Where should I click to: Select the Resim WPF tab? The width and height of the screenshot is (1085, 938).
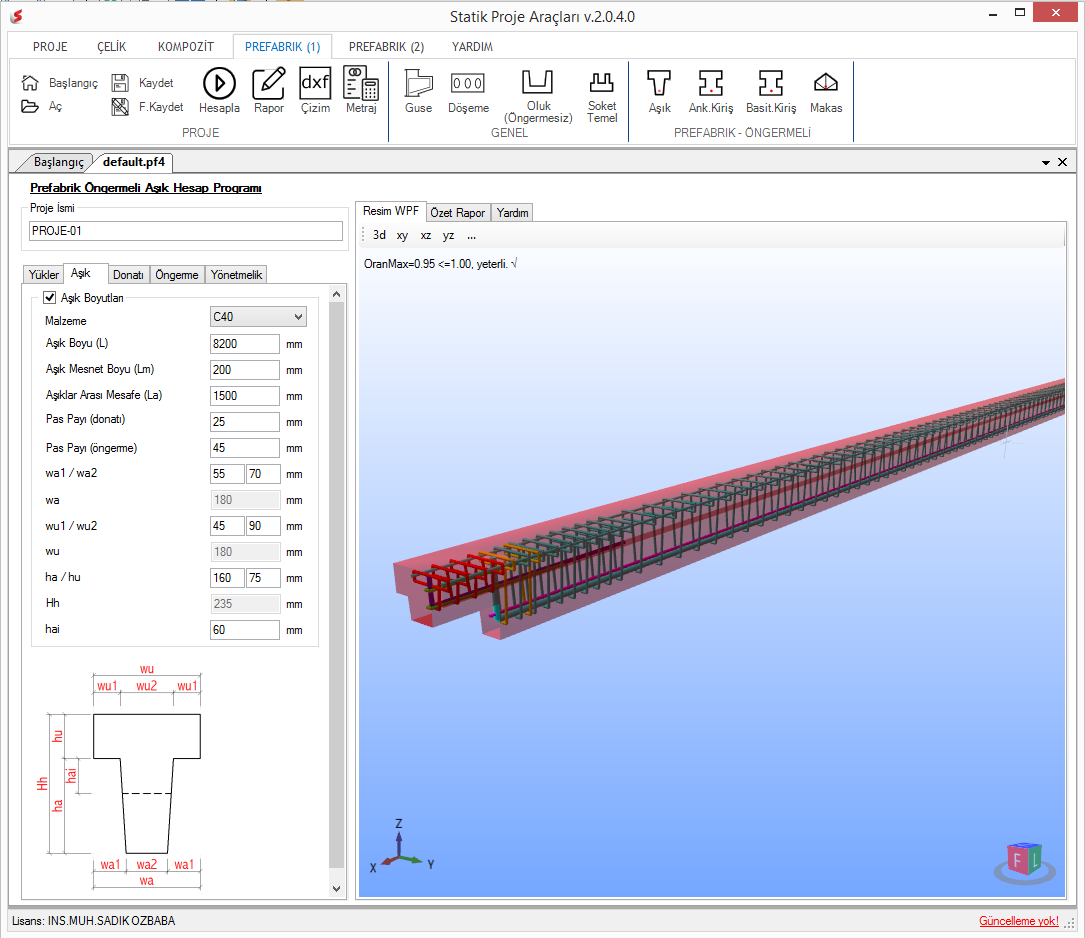tap(391, 211)
